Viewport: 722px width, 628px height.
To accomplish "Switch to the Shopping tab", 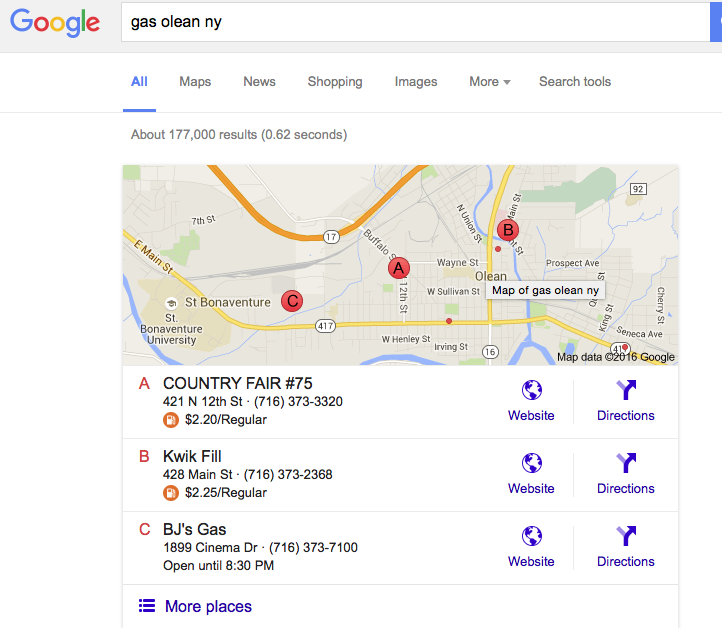I will coord(335,81).
